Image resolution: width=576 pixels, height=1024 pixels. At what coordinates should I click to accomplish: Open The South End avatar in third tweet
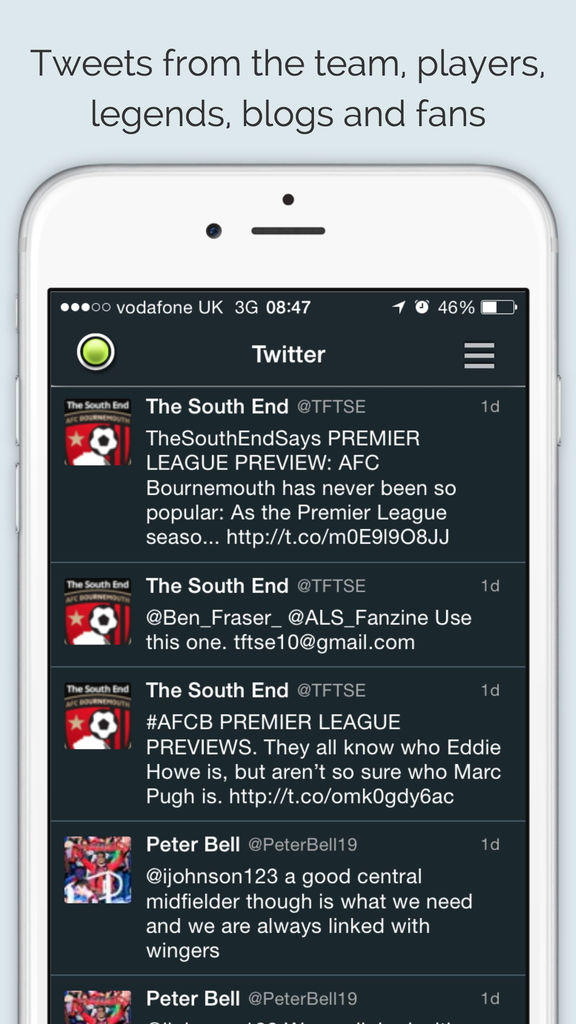click(98, 716)
